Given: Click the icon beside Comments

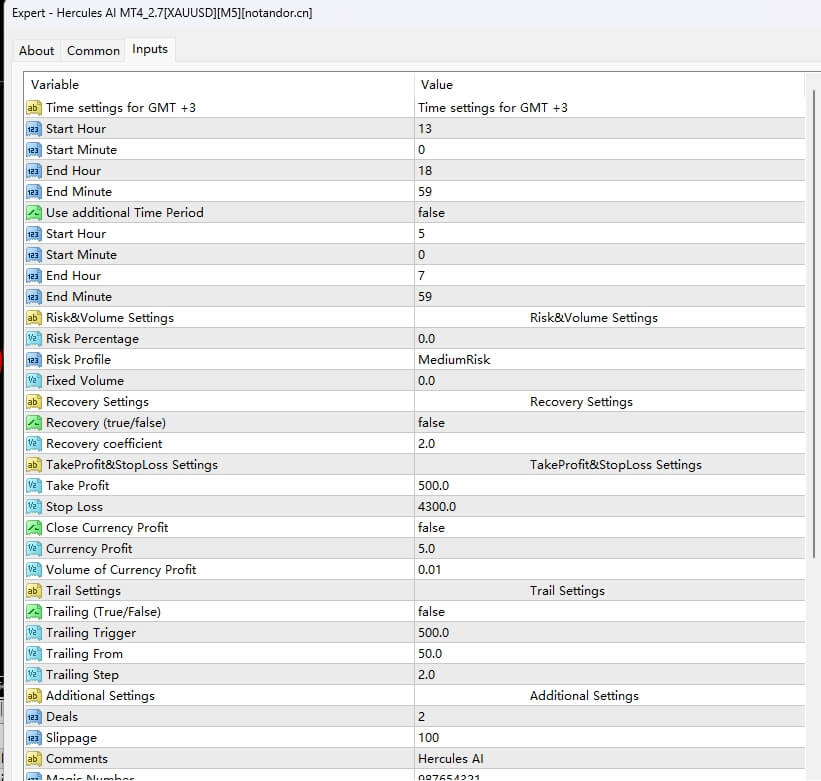Looking at the screenshot, I should coord(33,759).
